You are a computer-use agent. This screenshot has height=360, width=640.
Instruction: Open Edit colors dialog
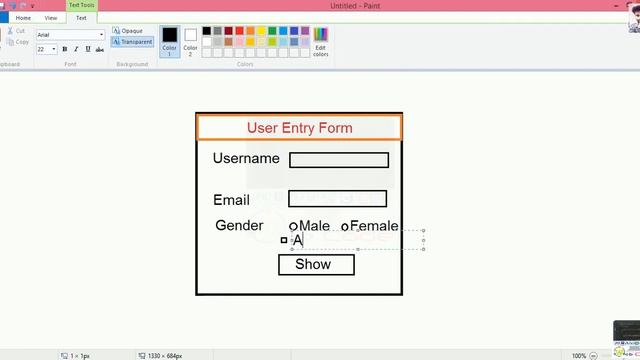point(320,41)
